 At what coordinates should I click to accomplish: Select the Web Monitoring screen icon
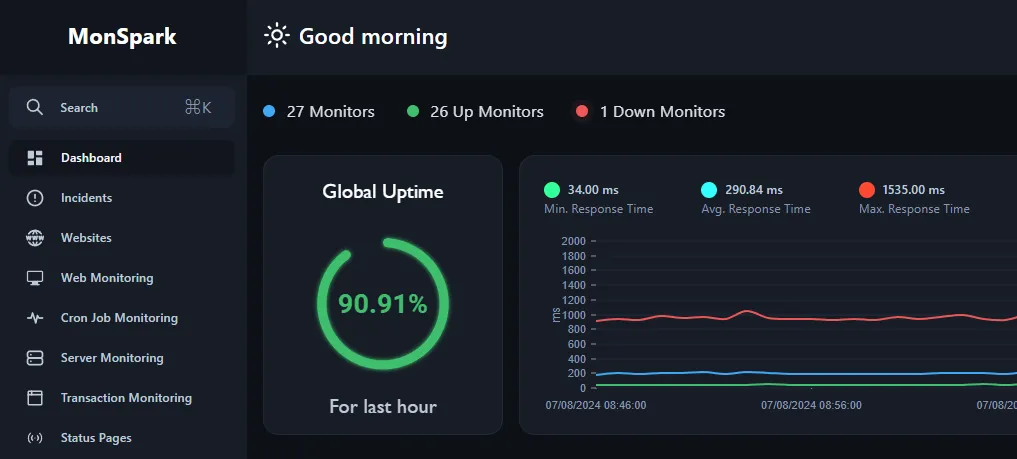35,278
